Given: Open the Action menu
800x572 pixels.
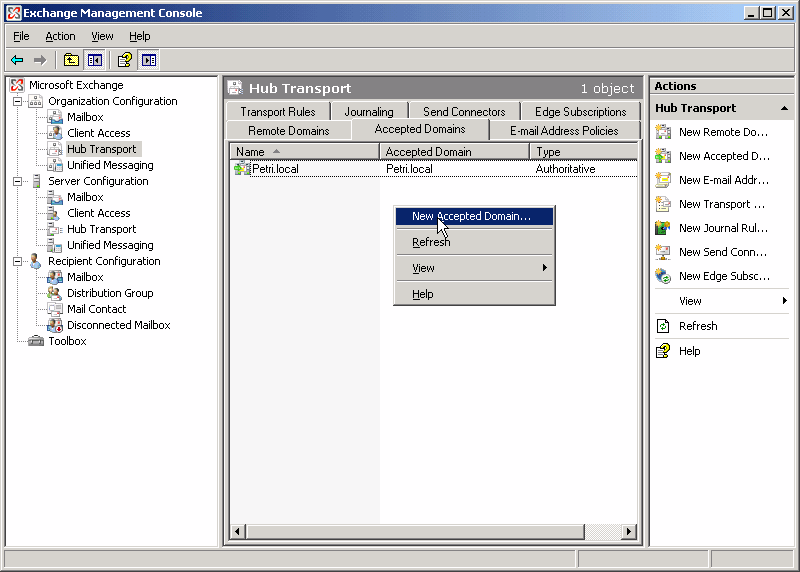Looking at the screenshot, I should pos(60,36).
